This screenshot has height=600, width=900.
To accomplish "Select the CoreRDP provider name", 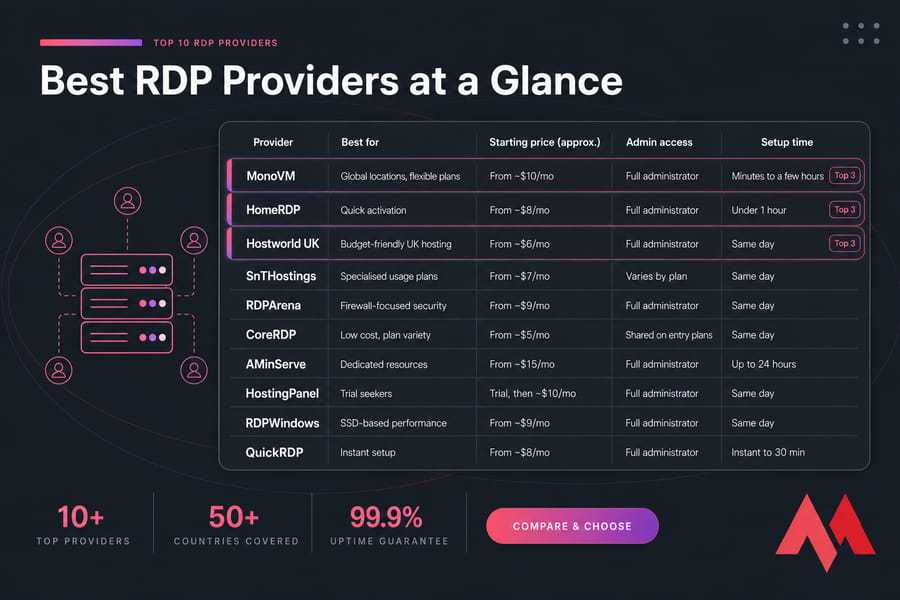I will (271, 335).
